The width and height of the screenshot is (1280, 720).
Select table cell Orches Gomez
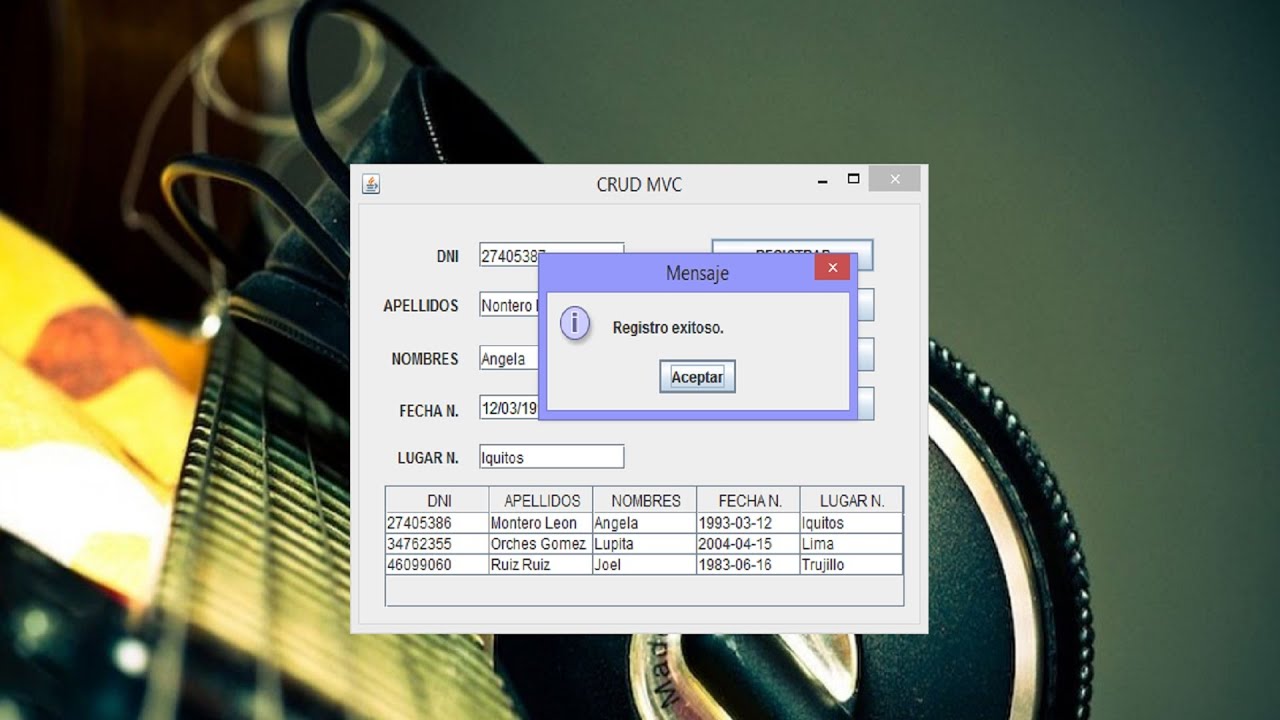[x=541, y=544]
